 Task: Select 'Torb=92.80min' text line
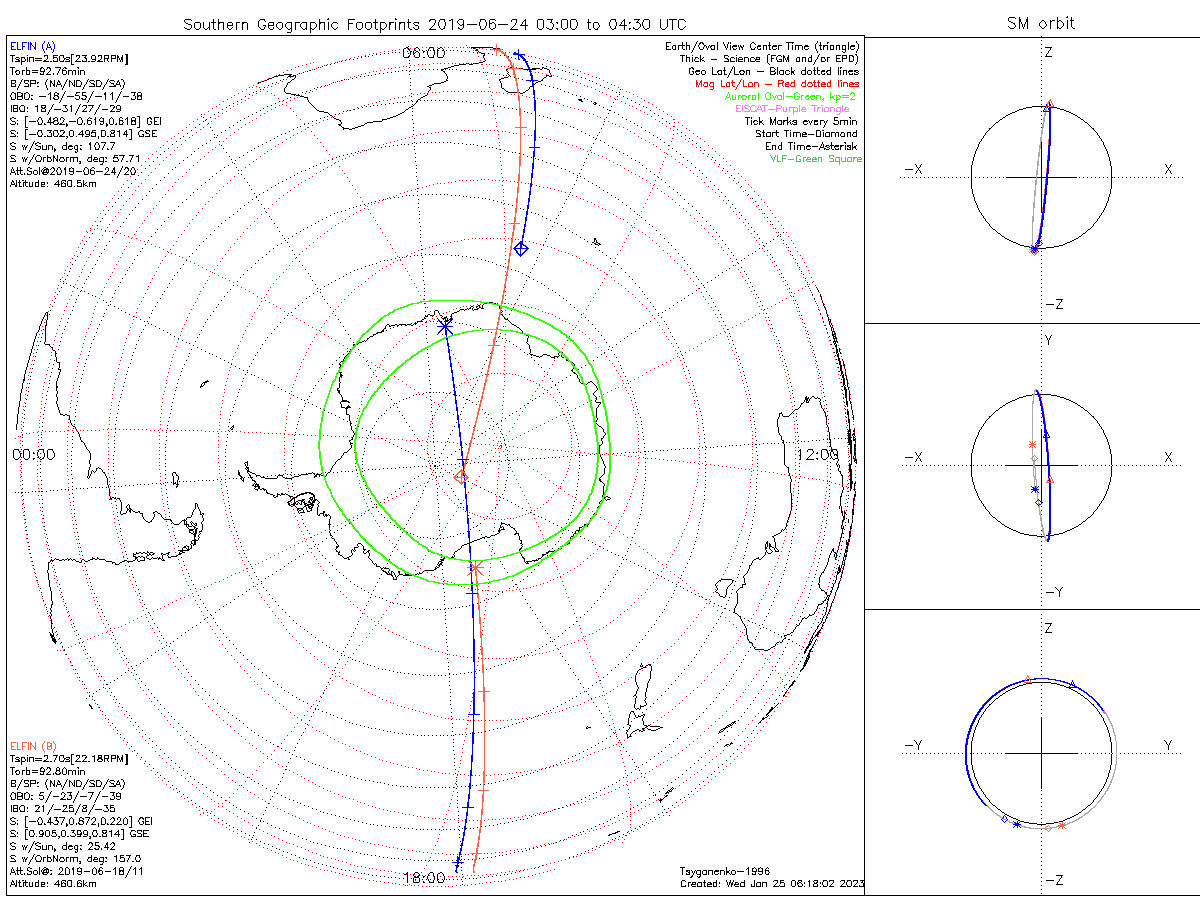[48, 771]
